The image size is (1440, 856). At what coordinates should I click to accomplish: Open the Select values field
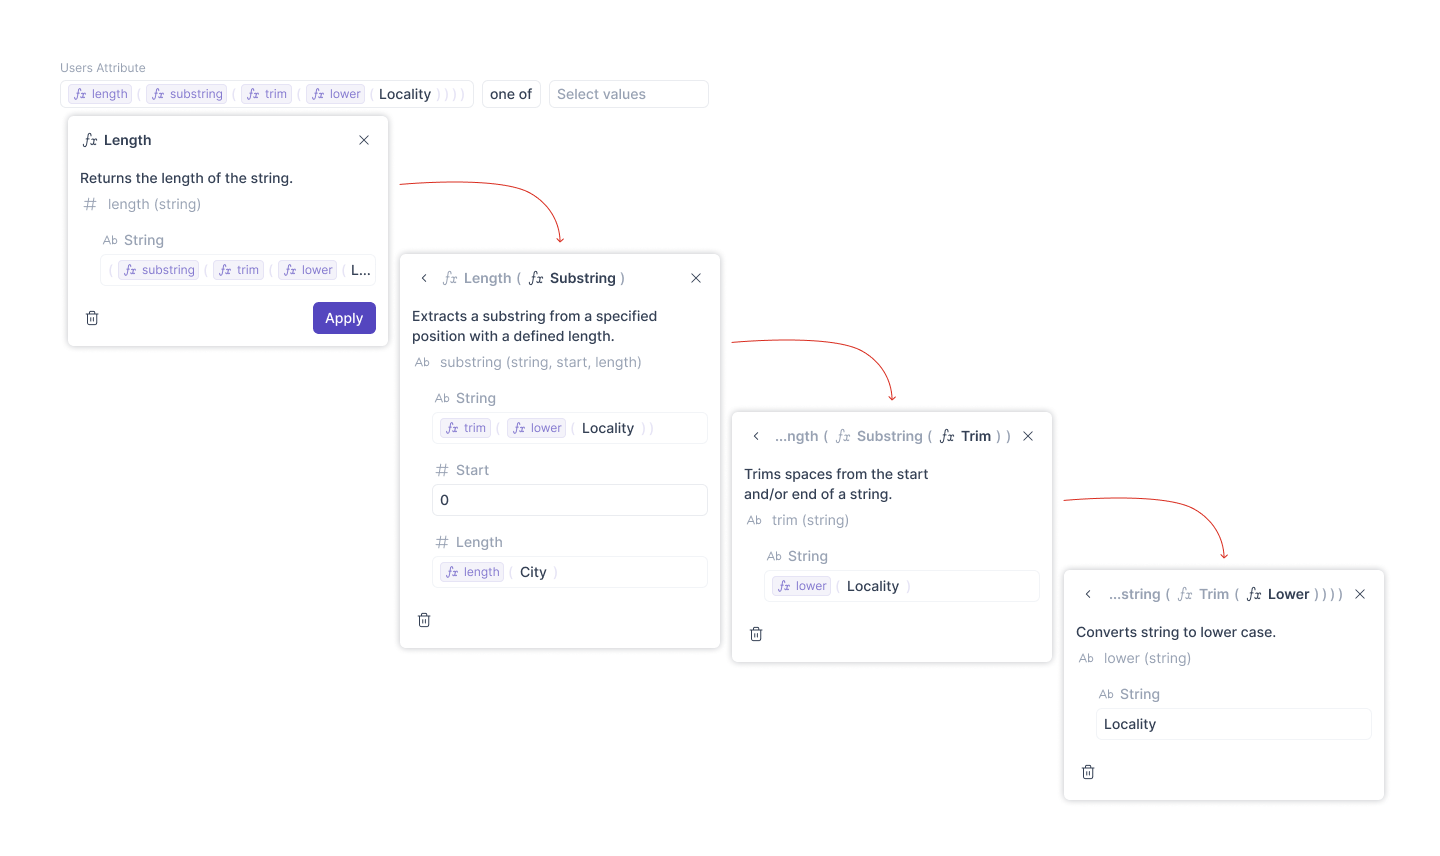point(628,94)
